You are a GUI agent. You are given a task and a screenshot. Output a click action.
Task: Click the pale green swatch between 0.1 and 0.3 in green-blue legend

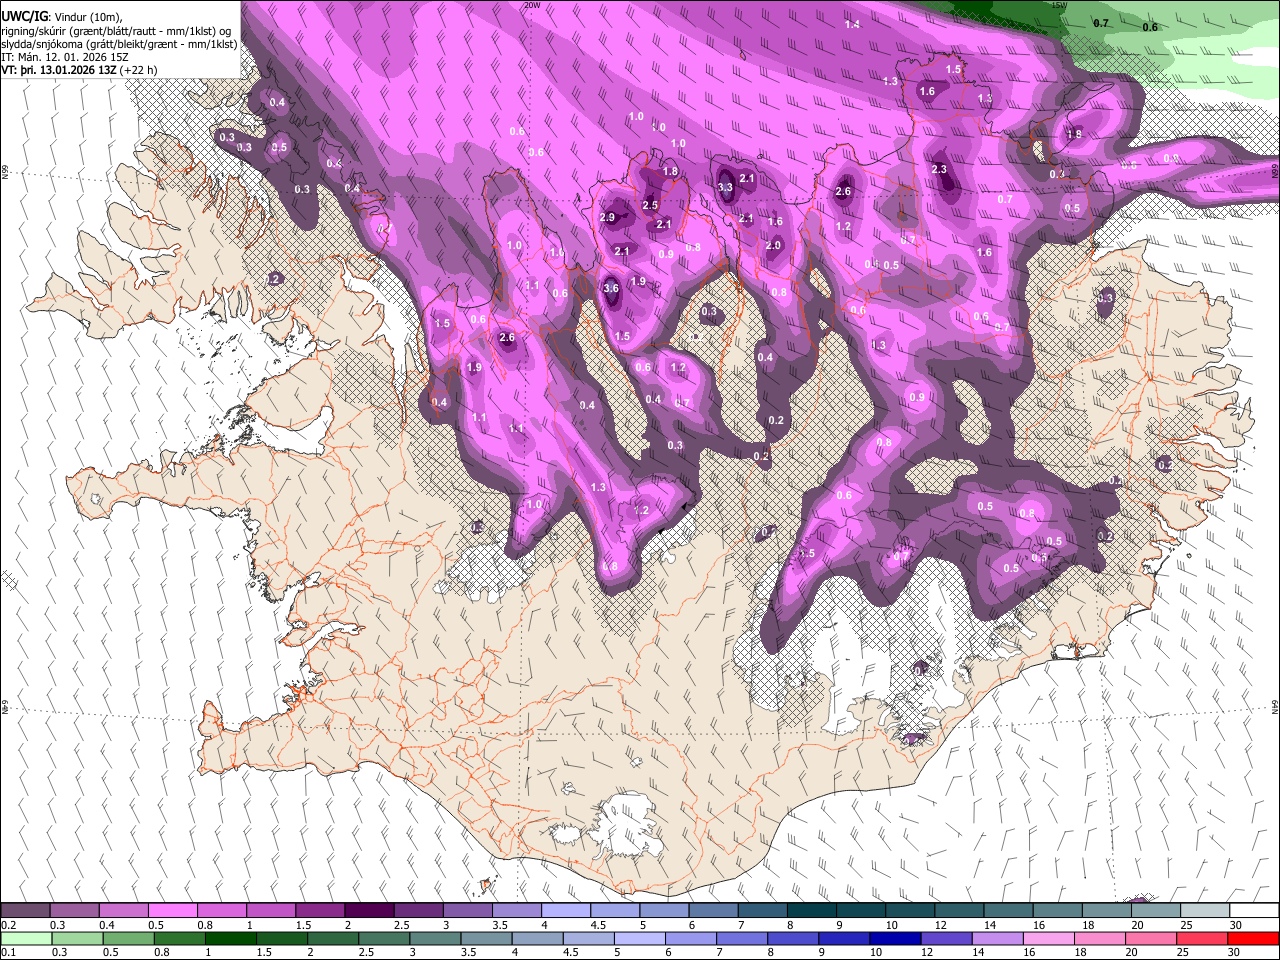click(x=26, y=939)
